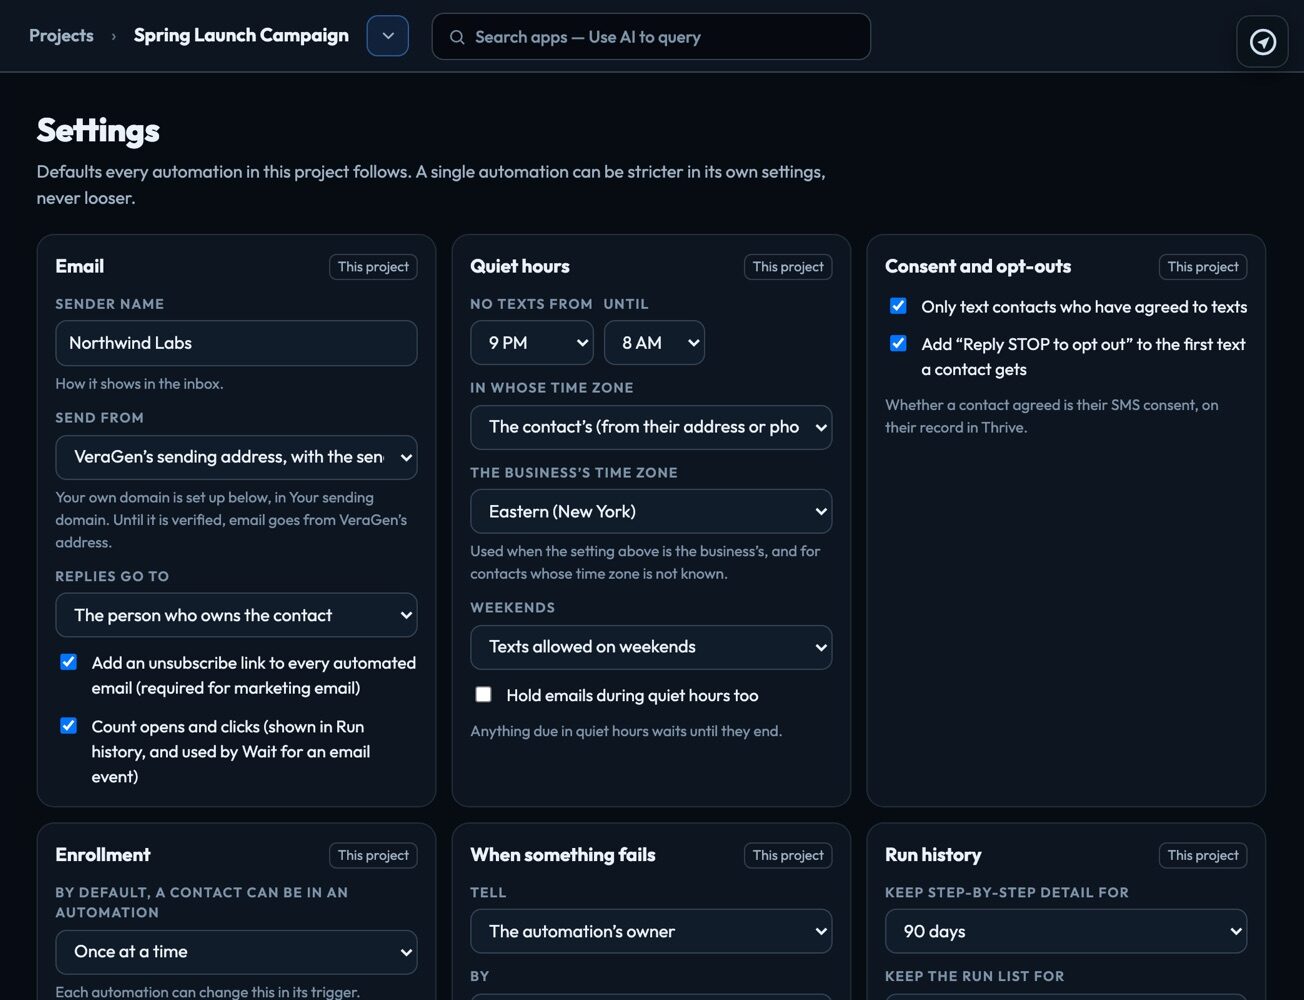Screen dimensions: 1304x1000
Task: Toggle Only text contacts who agreed checkbox
Action: tap(899, 306)
